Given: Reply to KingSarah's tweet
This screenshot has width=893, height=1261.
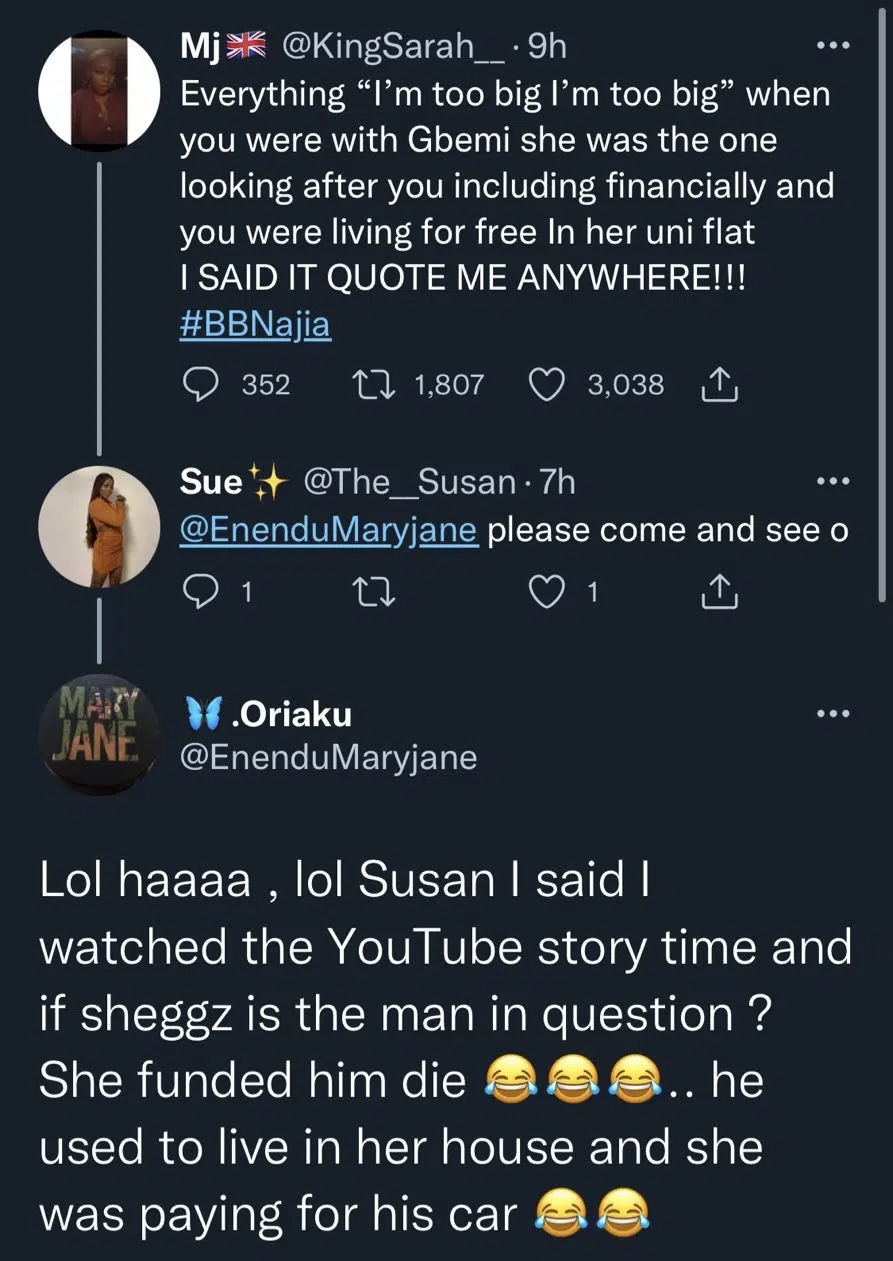Looking at the screenshot, I should pos(203,384).
